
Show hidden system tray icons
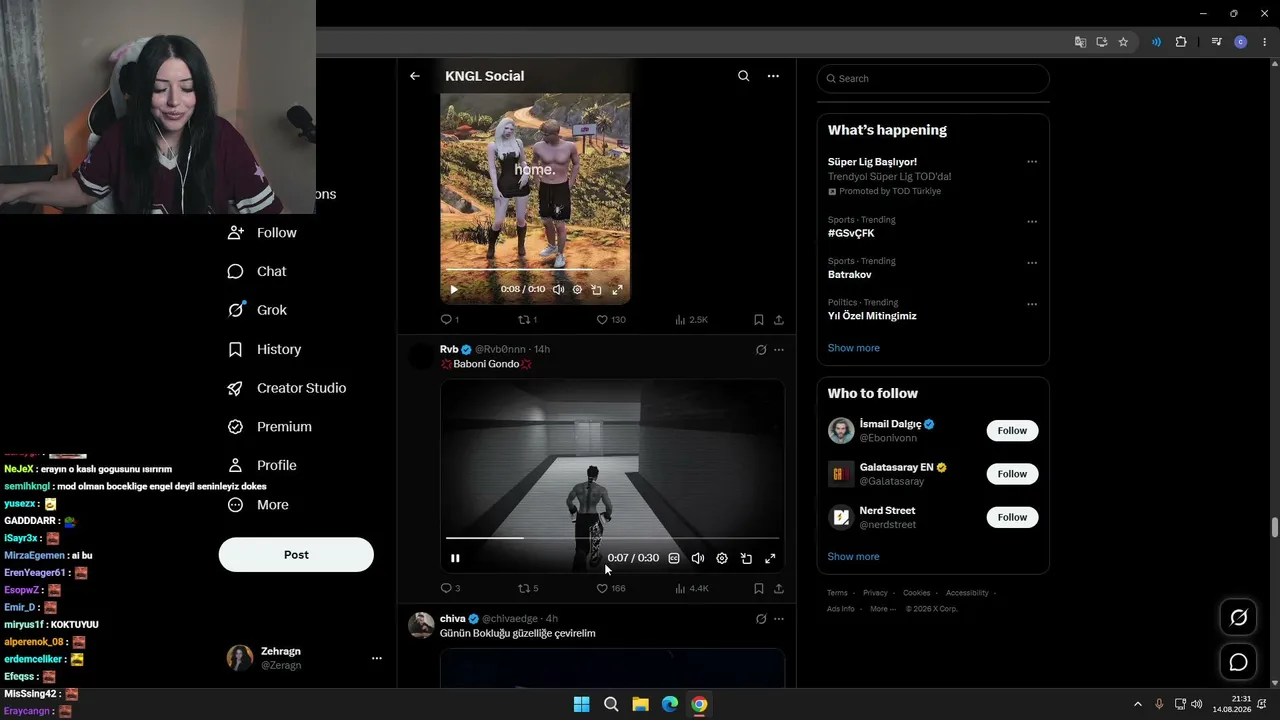(1137, 704)
